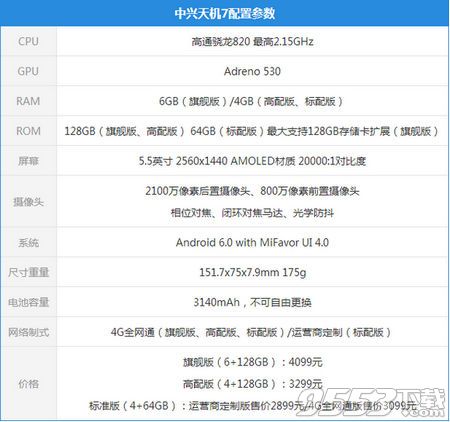Viewport: 450px width, 422px height.
Task: Click the price line 旗舰版（6+128GB）：4099元
Action: pos(252,362)
